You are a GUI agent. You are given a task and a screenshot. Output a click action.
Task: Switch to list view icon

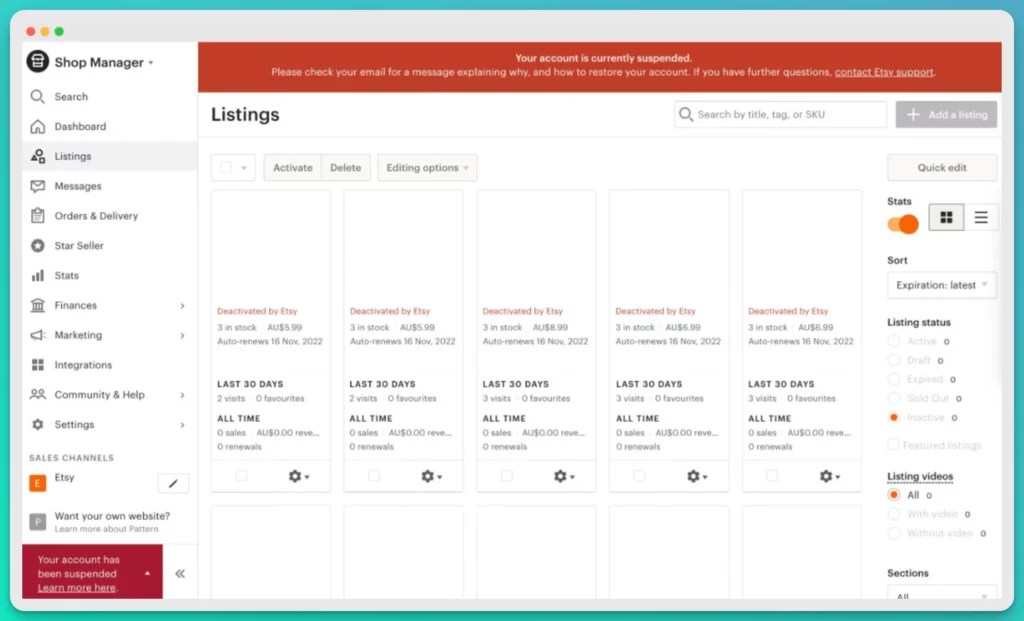tap(981, 217)
